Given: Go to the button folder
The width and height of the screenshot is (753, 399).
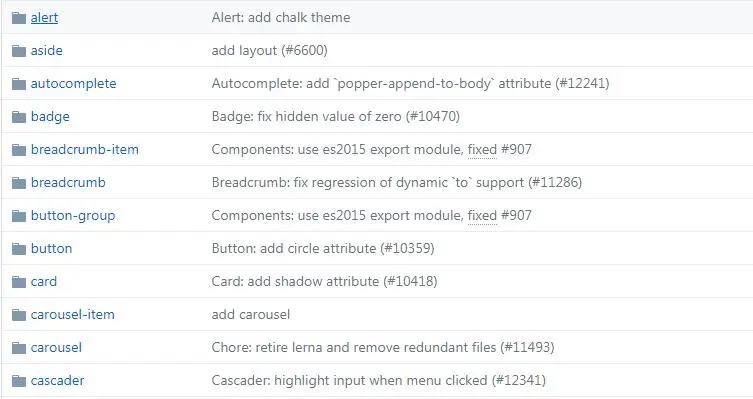Looking at the screenshot, I should [x=51, y=248].
